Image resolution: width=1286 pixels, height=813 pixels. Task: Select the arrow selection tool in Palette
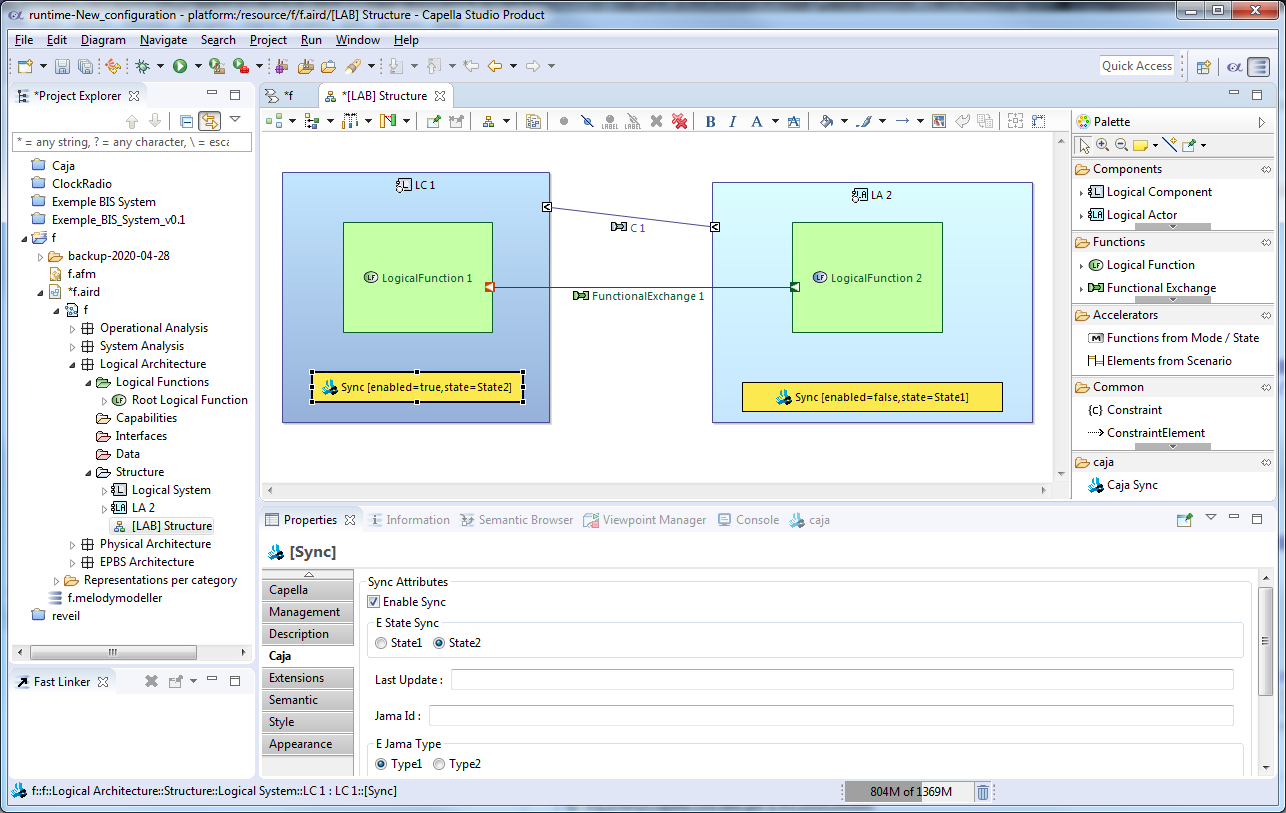[x=1084, y=145]
